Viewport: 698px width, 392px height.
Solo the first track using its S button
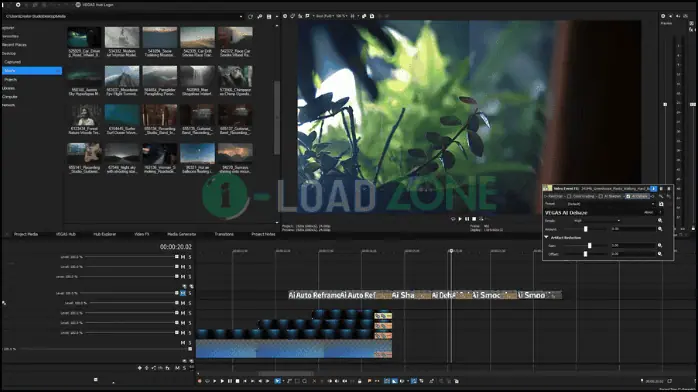pyautogui.click(x=190, y=257)
